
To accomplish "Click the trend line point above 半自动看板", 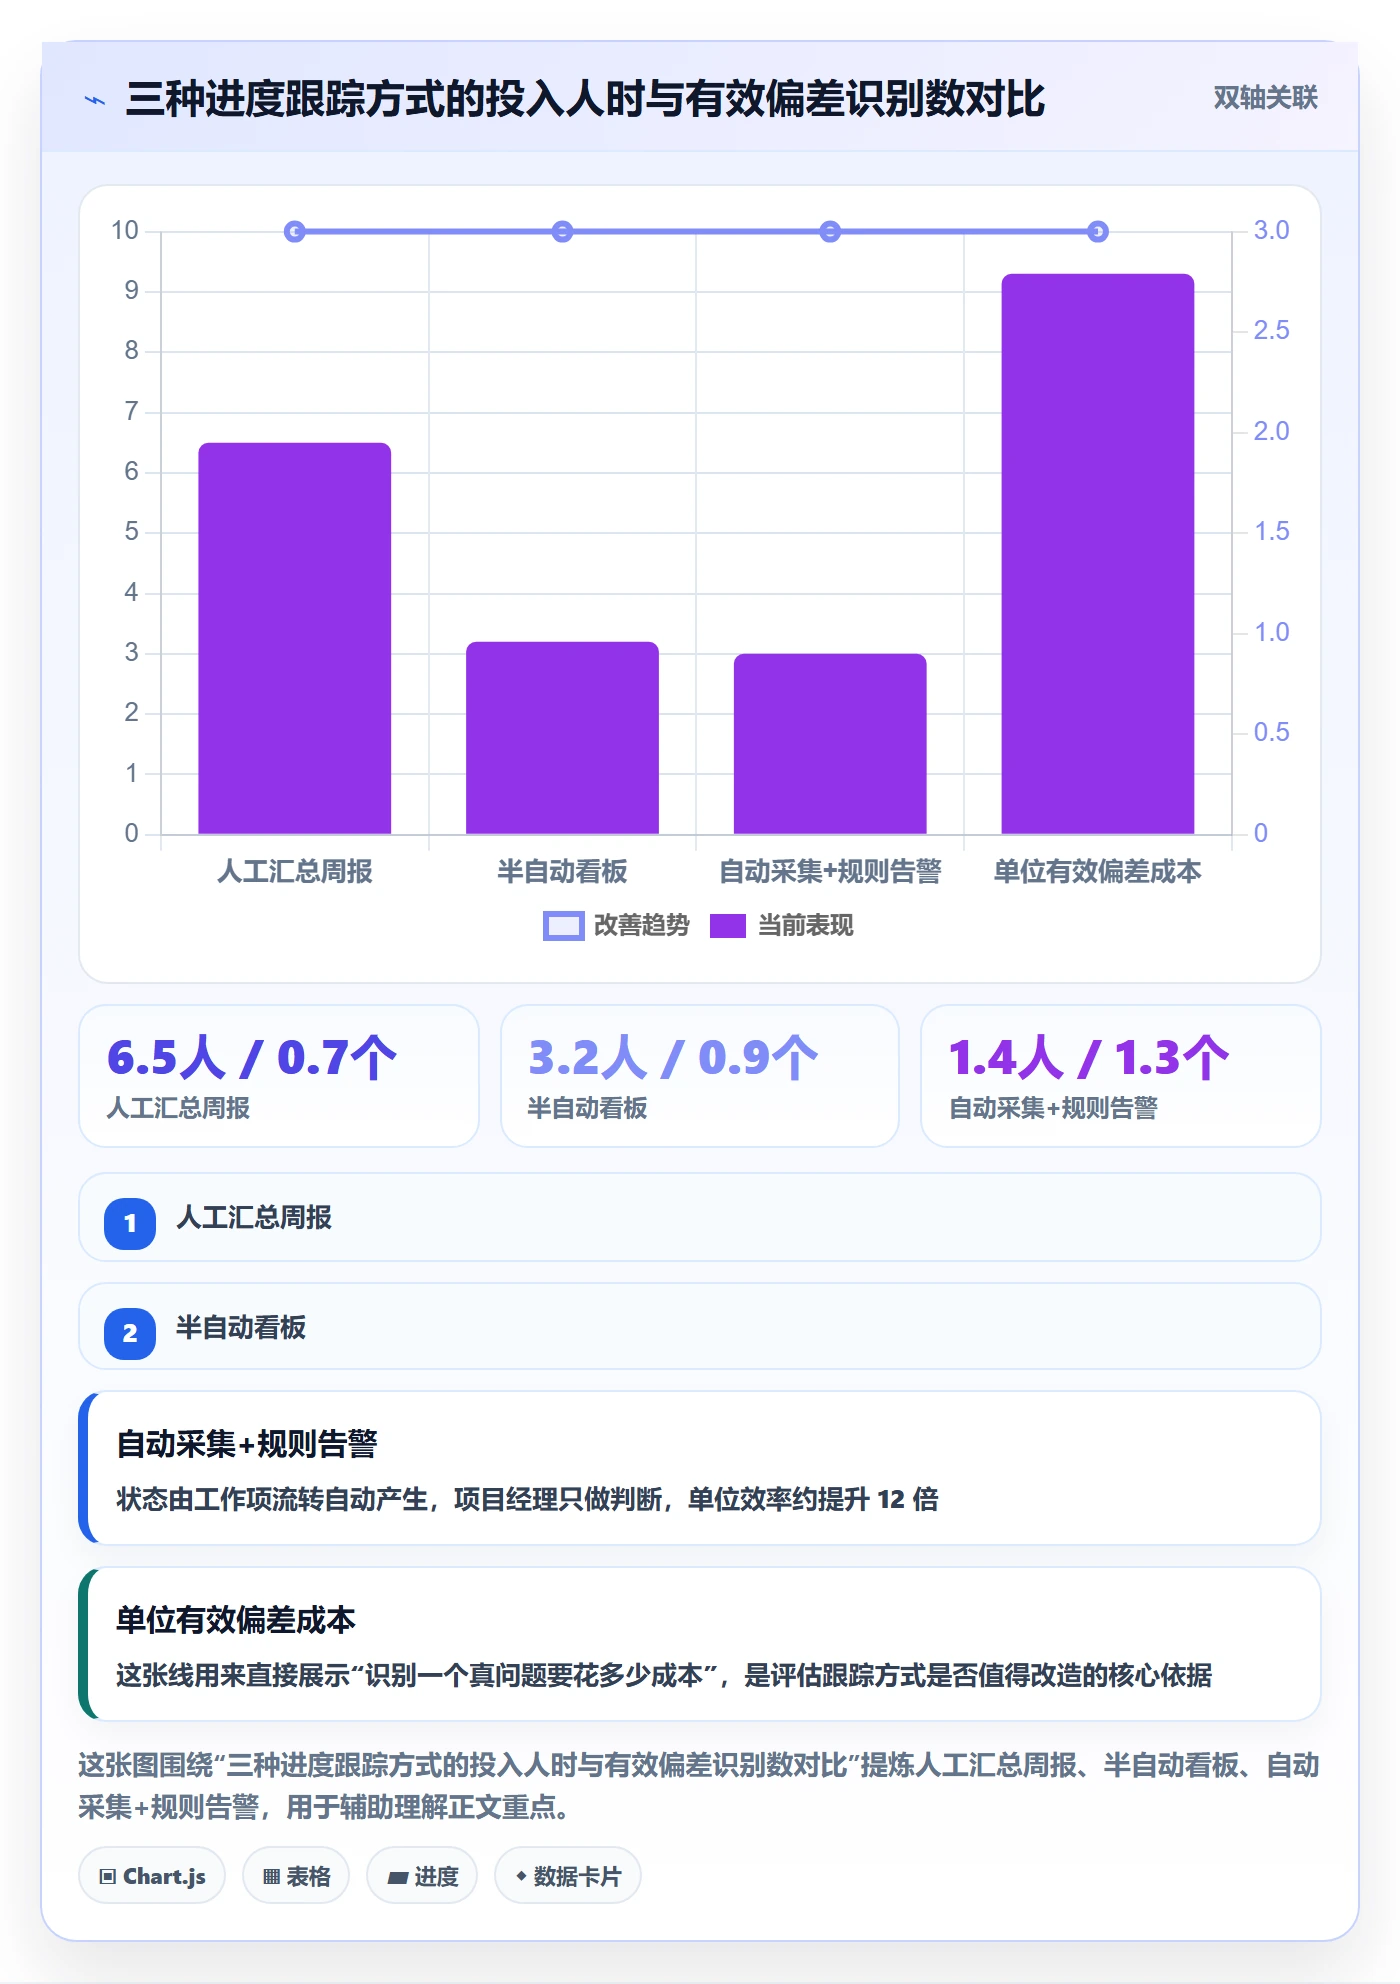I will pos(562,232).
